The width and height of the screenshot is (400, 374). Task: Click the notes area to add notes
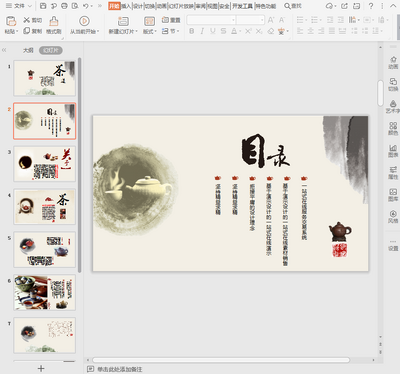[x=119, y=369]
